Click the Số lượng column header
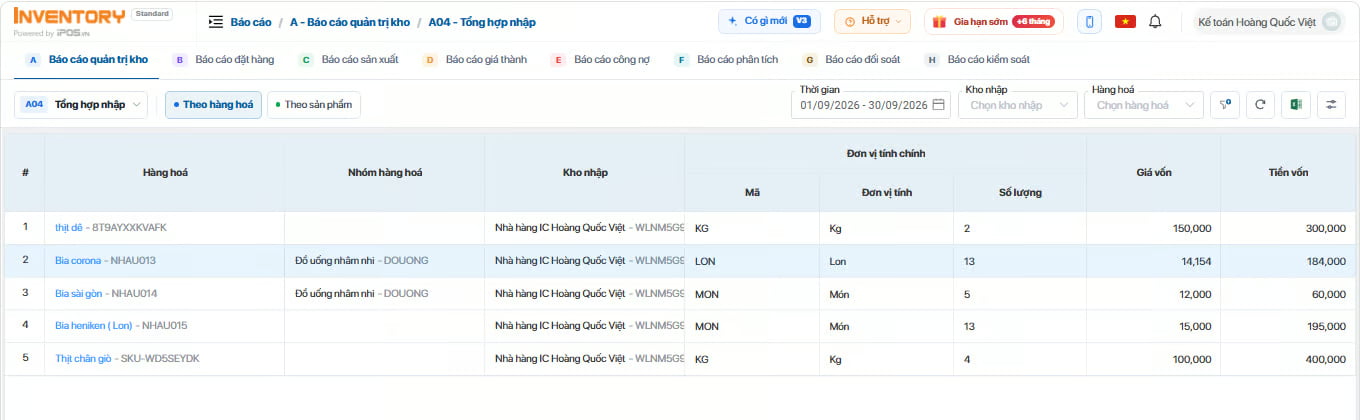This screenshot has width=1360, height=420. (1020, 193)
